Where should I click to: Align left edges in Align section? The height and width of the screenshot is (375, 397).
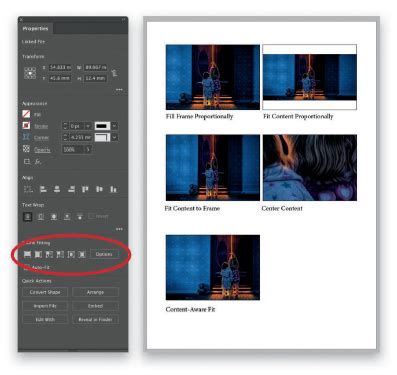point(43,189)
